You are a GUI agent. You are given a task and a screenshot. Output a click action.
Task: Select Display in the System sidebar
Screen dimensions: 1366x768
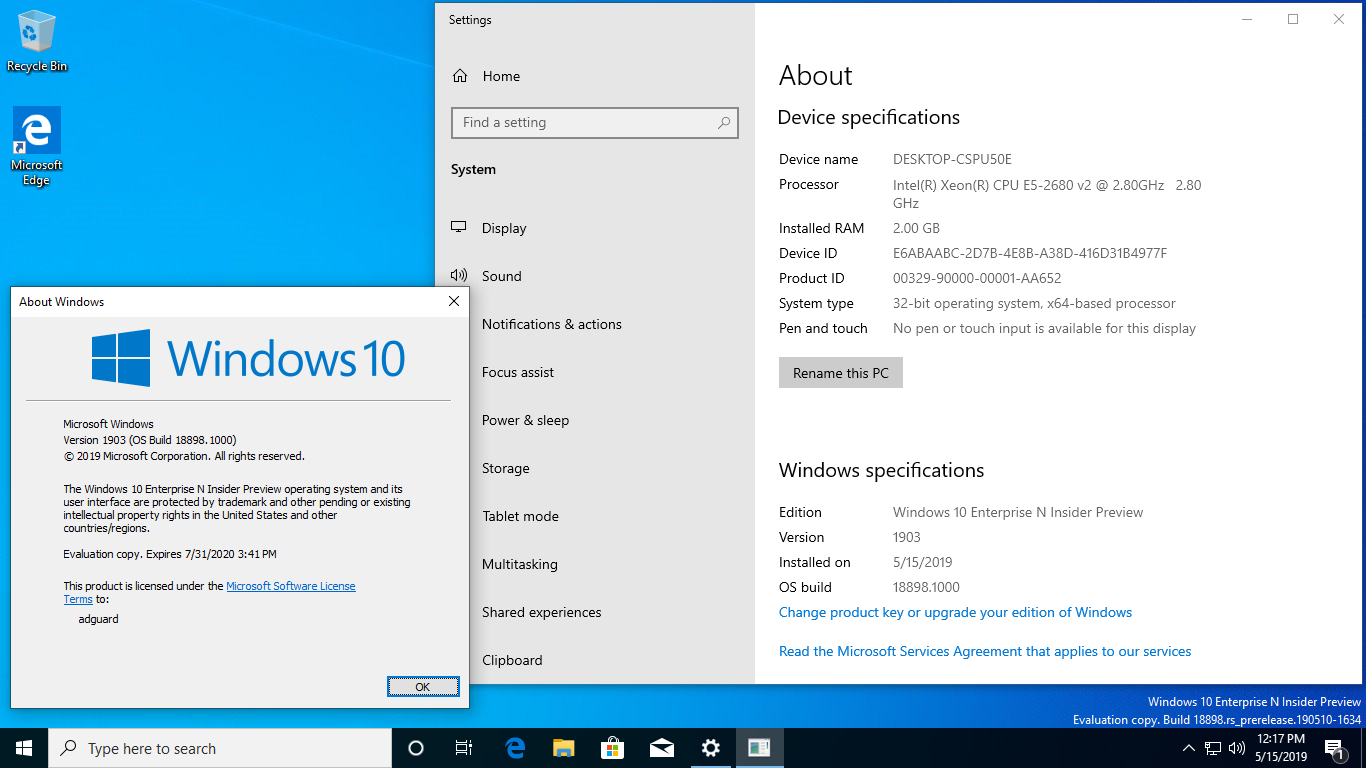point(503,228)
